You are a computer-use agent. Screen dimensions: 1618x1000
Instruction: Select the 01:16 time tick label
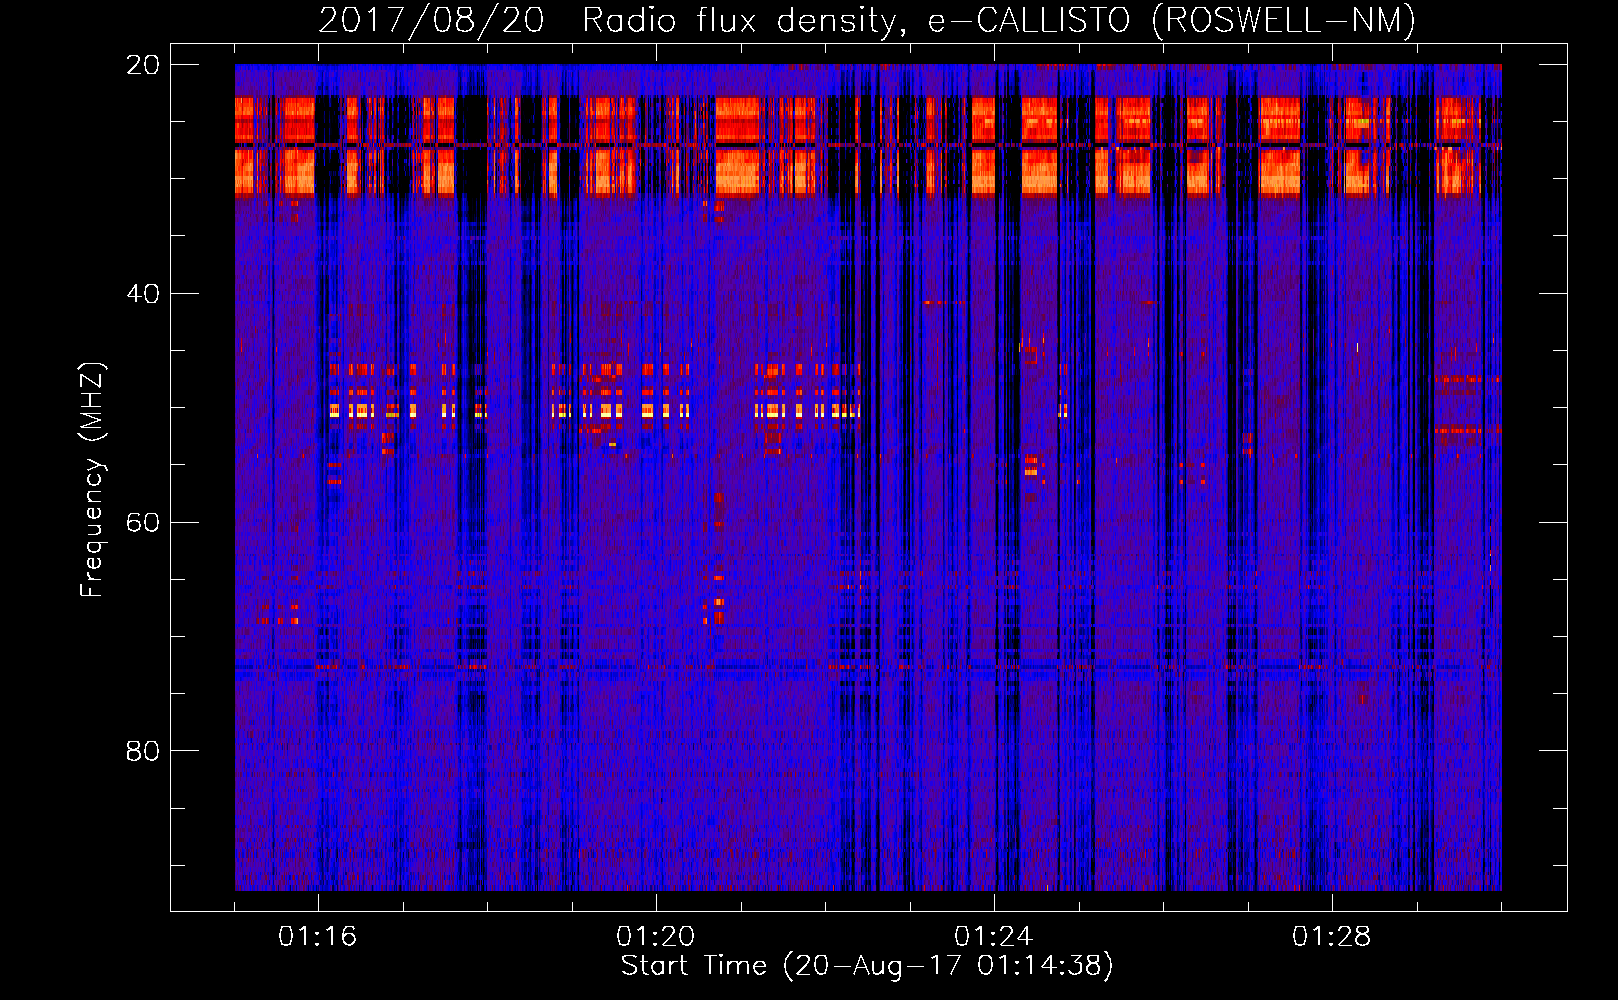318,937
